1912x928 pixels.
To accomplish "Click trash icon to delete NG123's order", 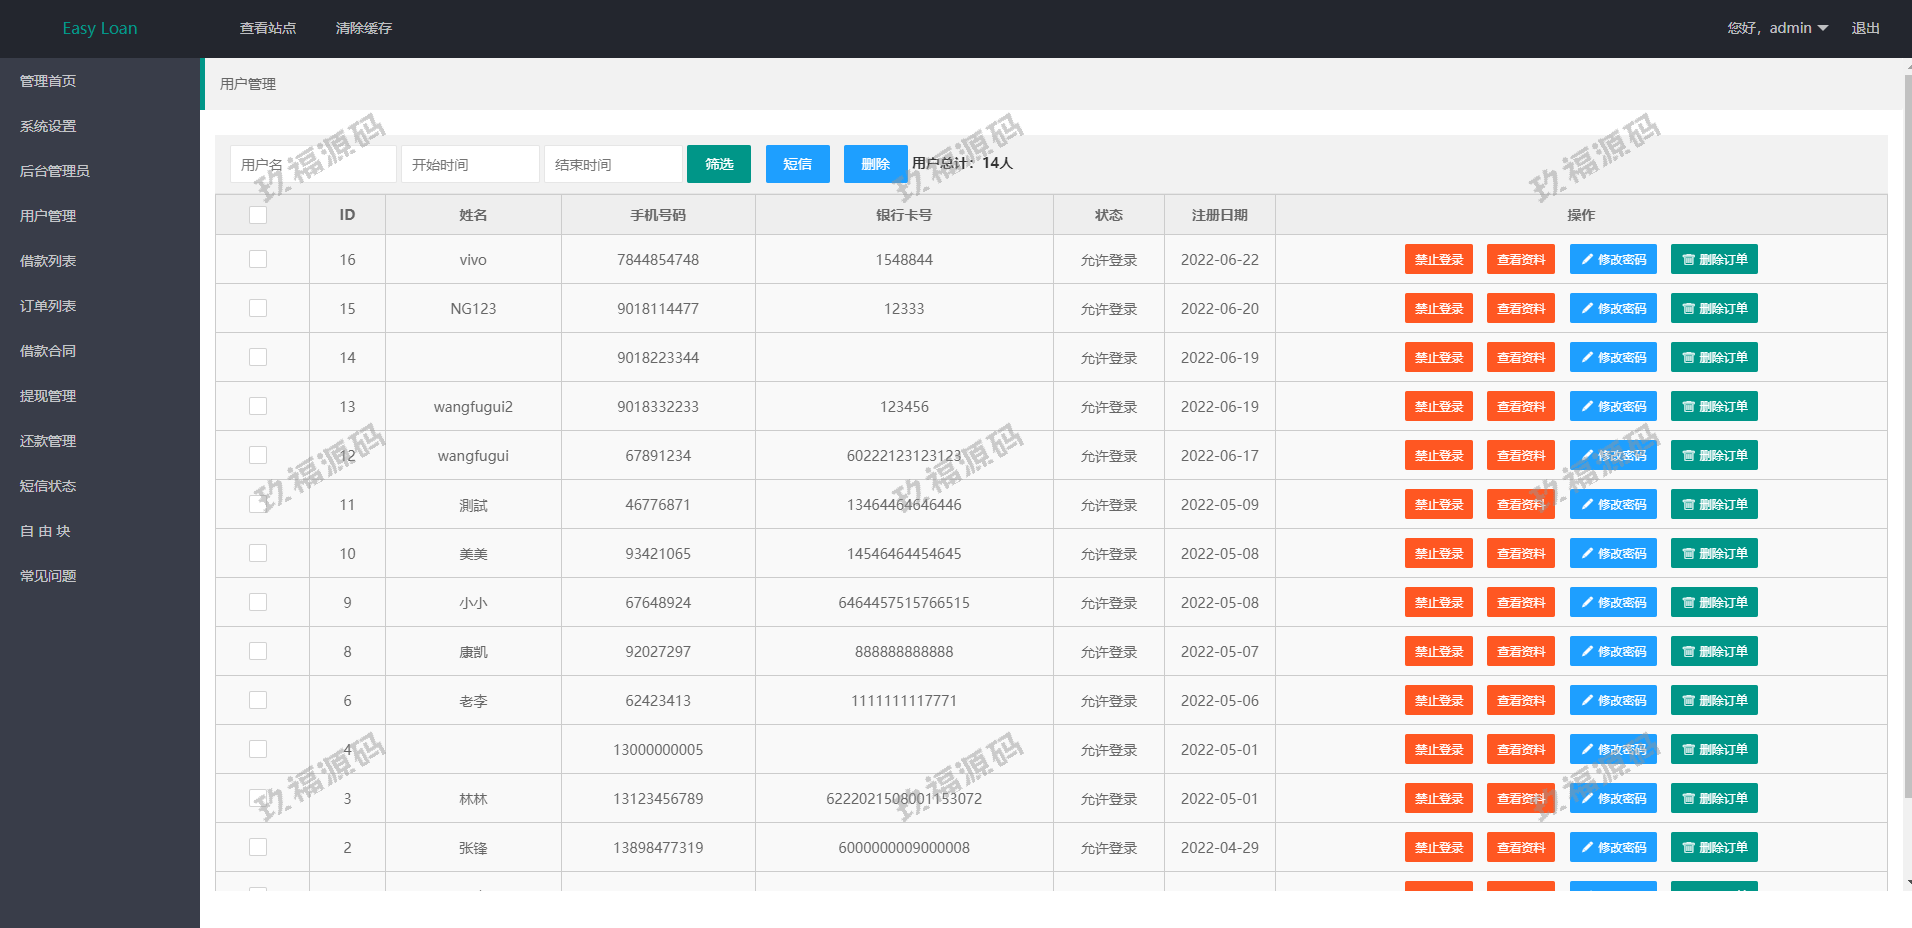I will [x=1688, y=309].
